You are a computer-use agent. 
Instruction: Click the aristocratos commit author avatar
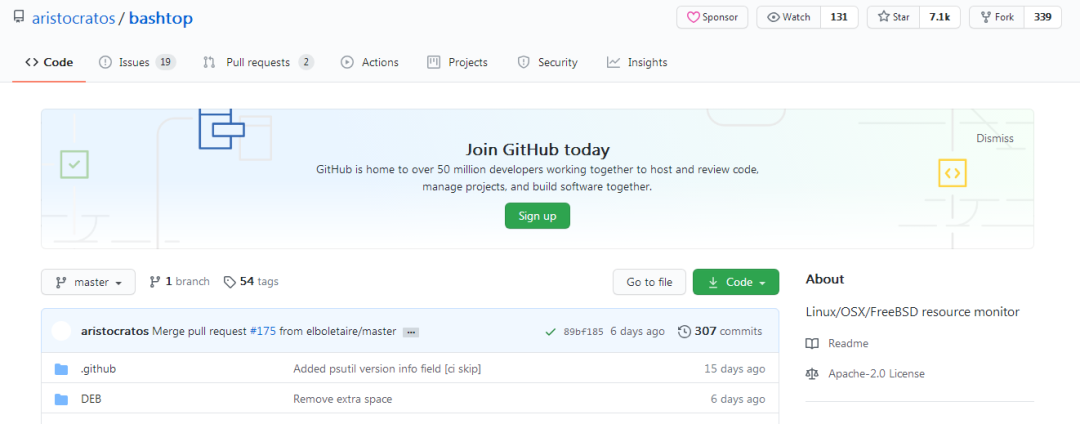(61, 331)
